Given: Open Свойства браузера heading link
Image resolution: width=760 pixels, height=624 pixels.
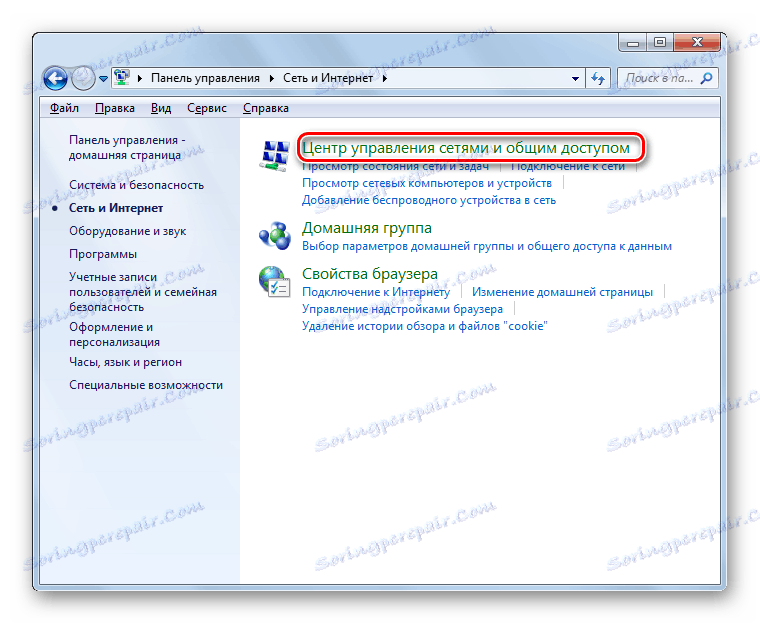Looking at the screenshot, I should (370, 274).
